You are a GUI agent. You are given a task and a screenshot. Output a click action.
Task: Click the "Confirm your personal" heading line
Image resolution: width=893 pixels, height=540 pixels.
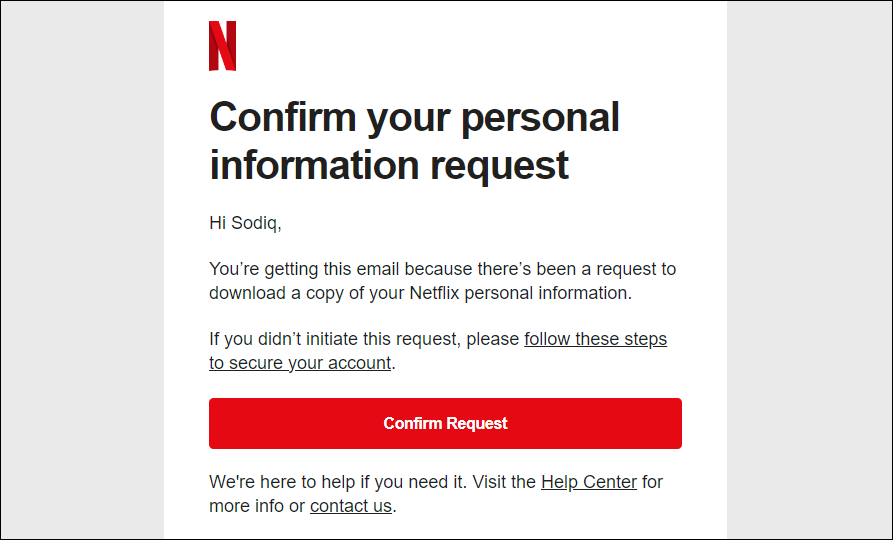tap(414, 118)
